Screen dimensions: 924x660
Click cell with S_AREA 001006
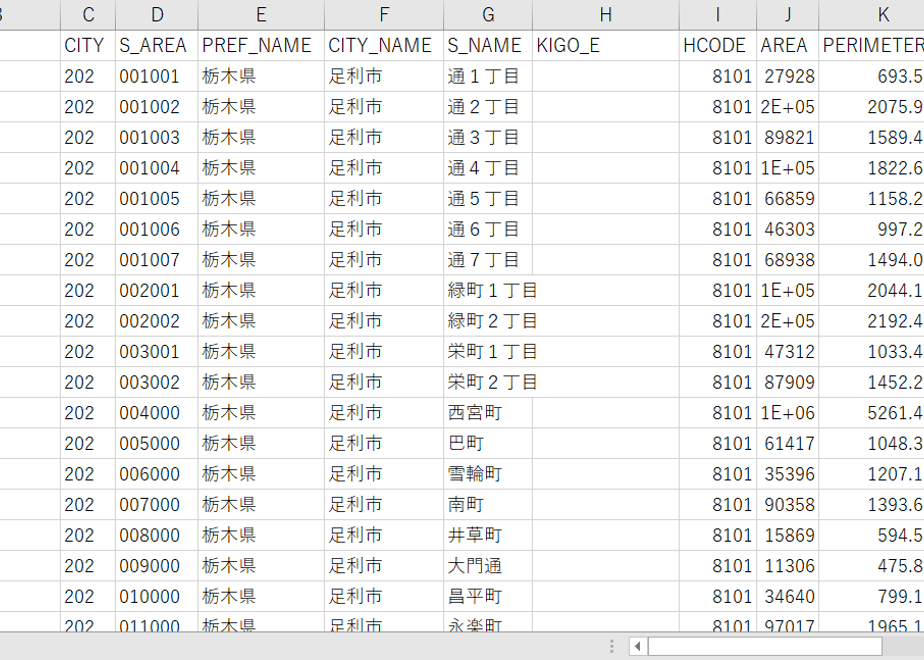(157, 229)
